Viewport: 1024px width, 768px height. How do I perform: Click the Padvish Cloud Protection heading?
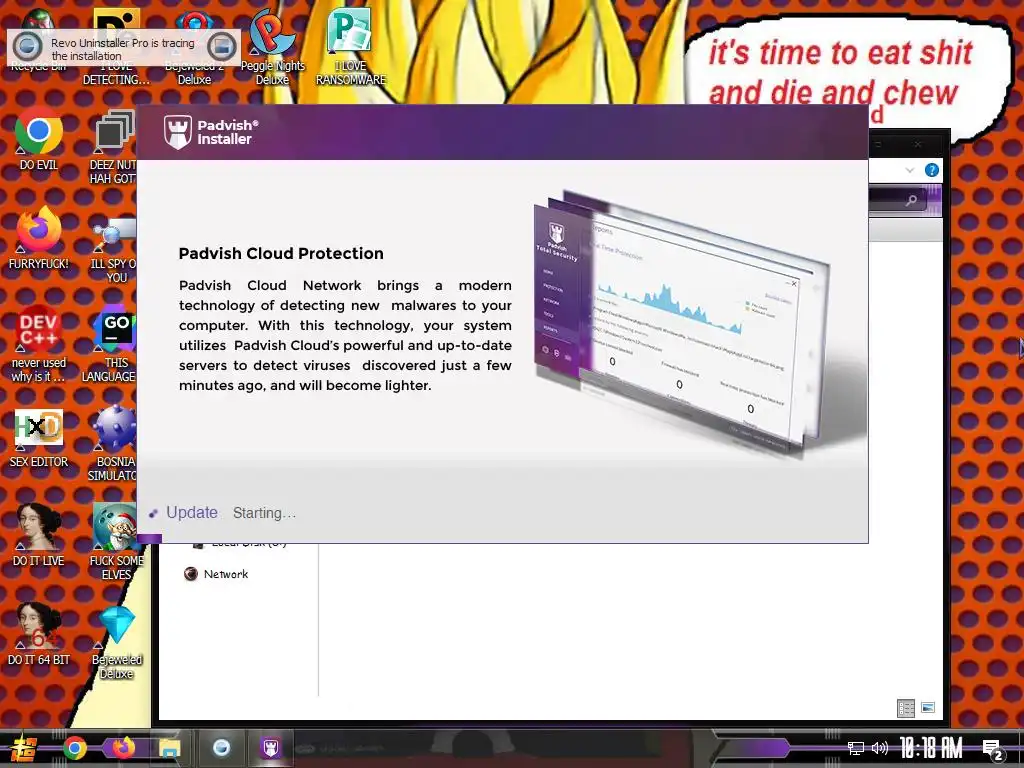click(281, 253)
